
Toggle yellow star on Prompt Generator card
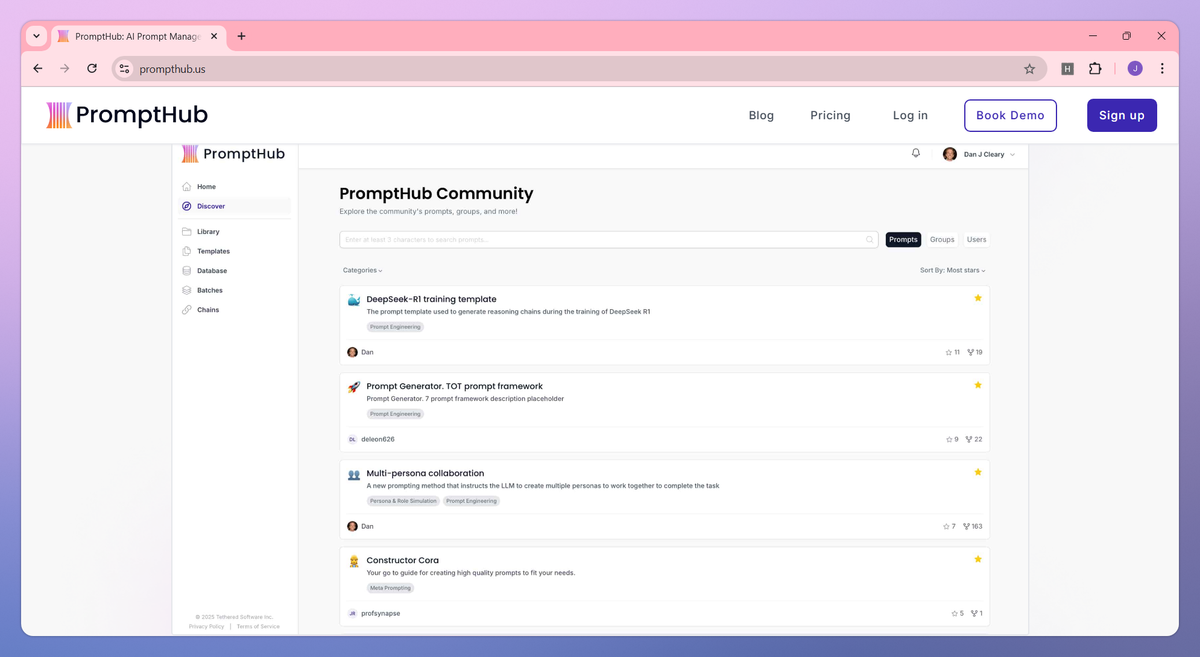[x=978, y=385]
